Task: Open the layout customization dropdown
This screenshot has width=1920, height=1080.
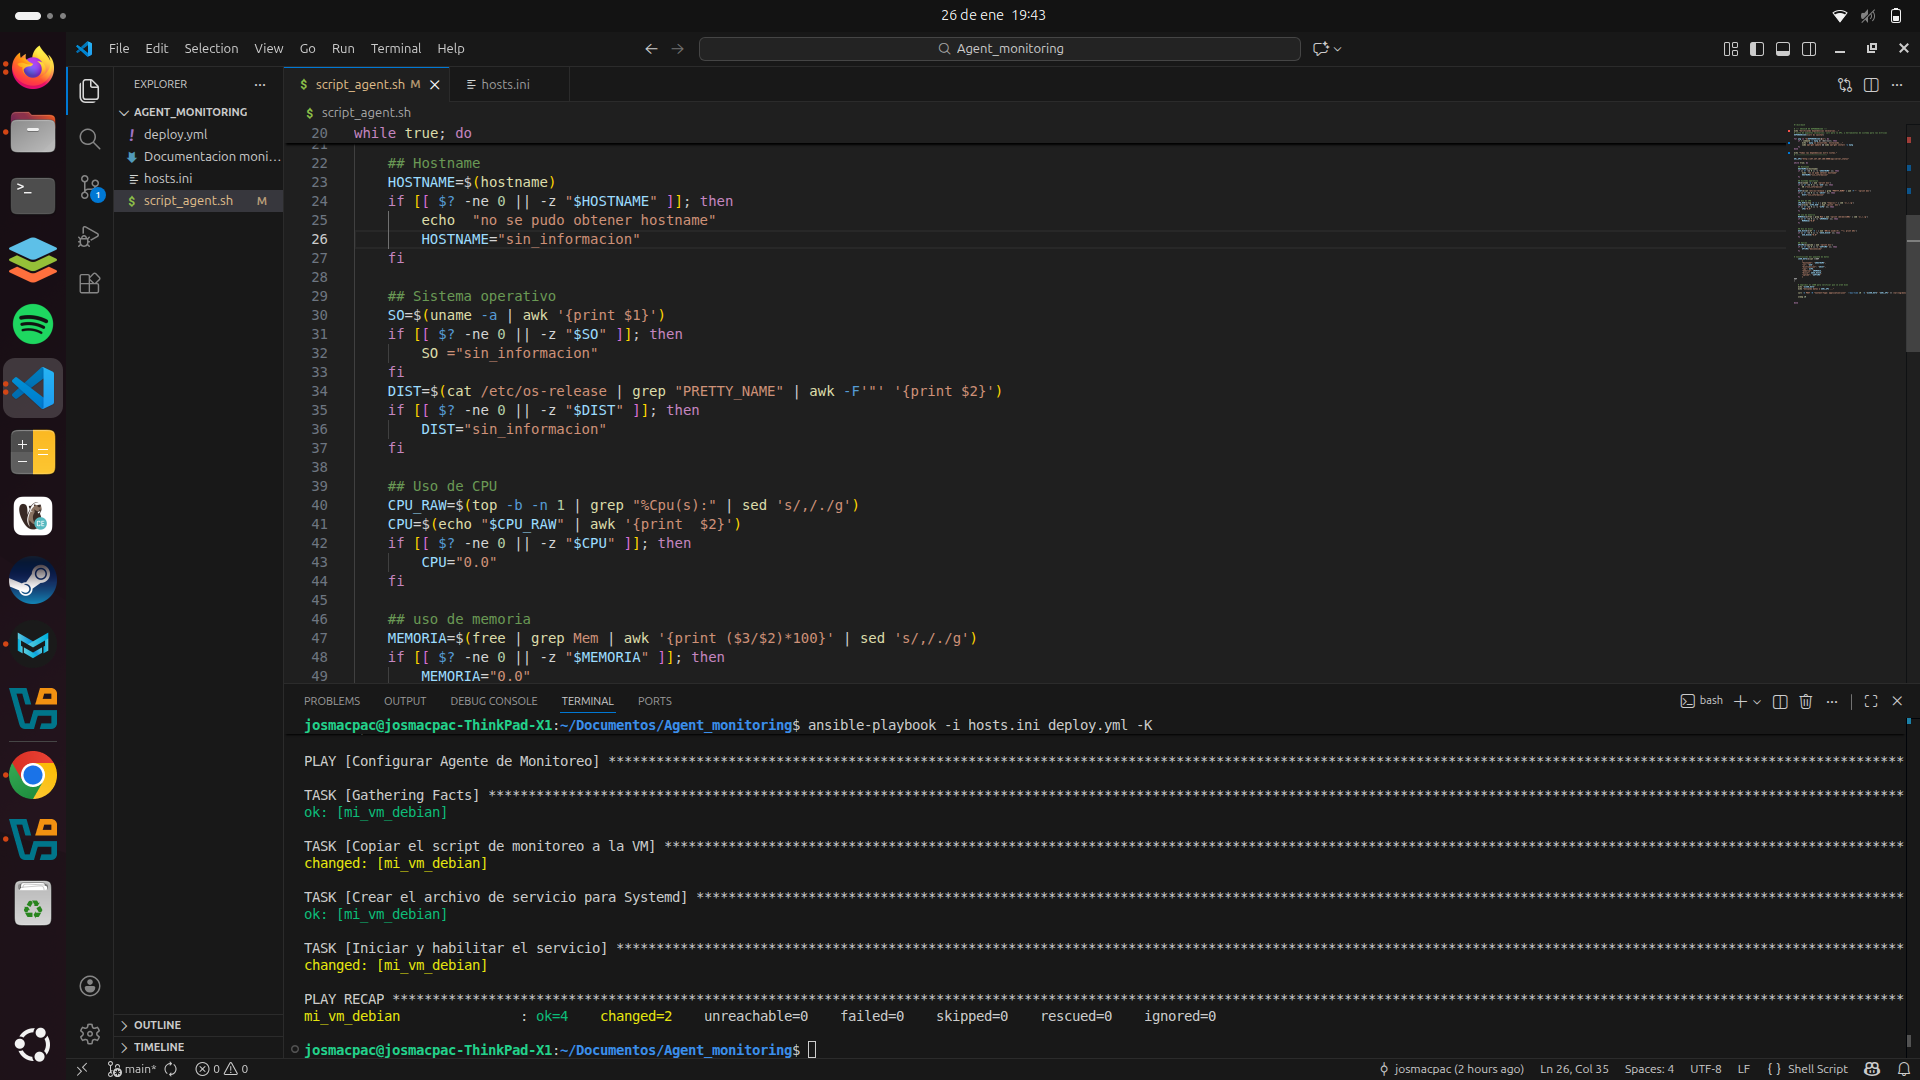Action: point(1729,48)
